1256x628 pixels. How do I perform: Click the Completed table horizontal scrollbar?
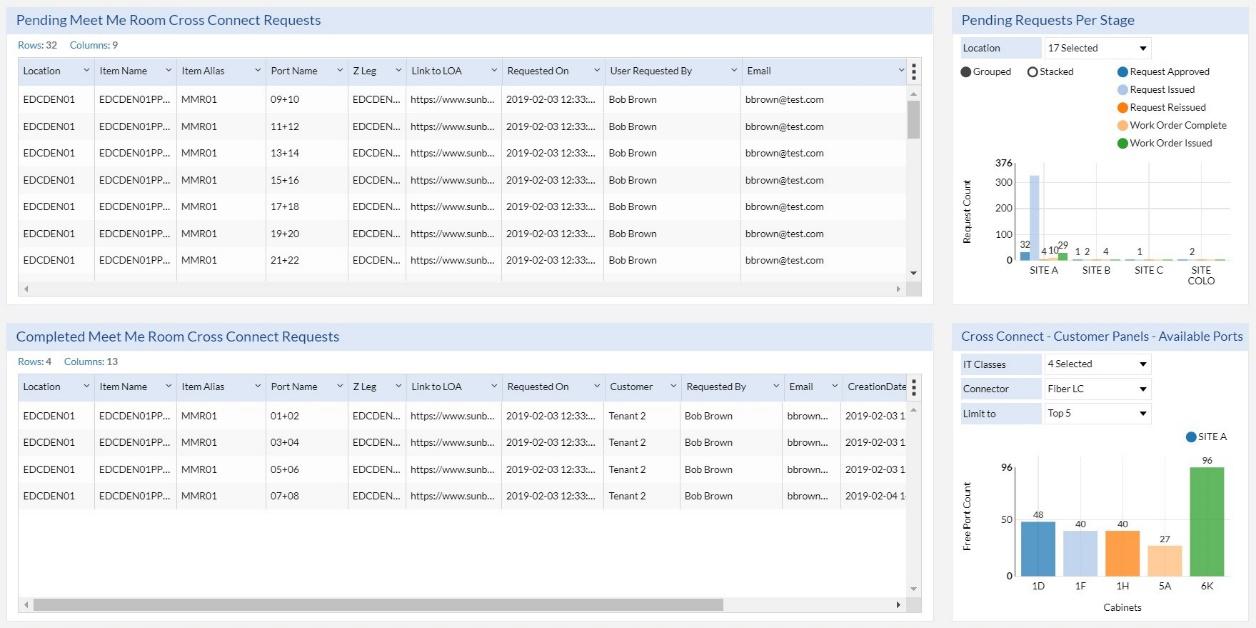pos(378,605)
